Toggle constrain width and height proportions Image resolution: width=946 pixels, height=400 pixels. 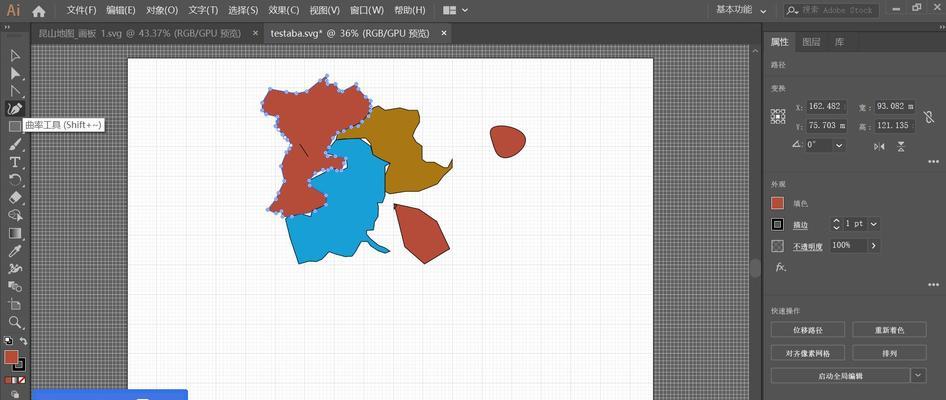click(929, 116)
